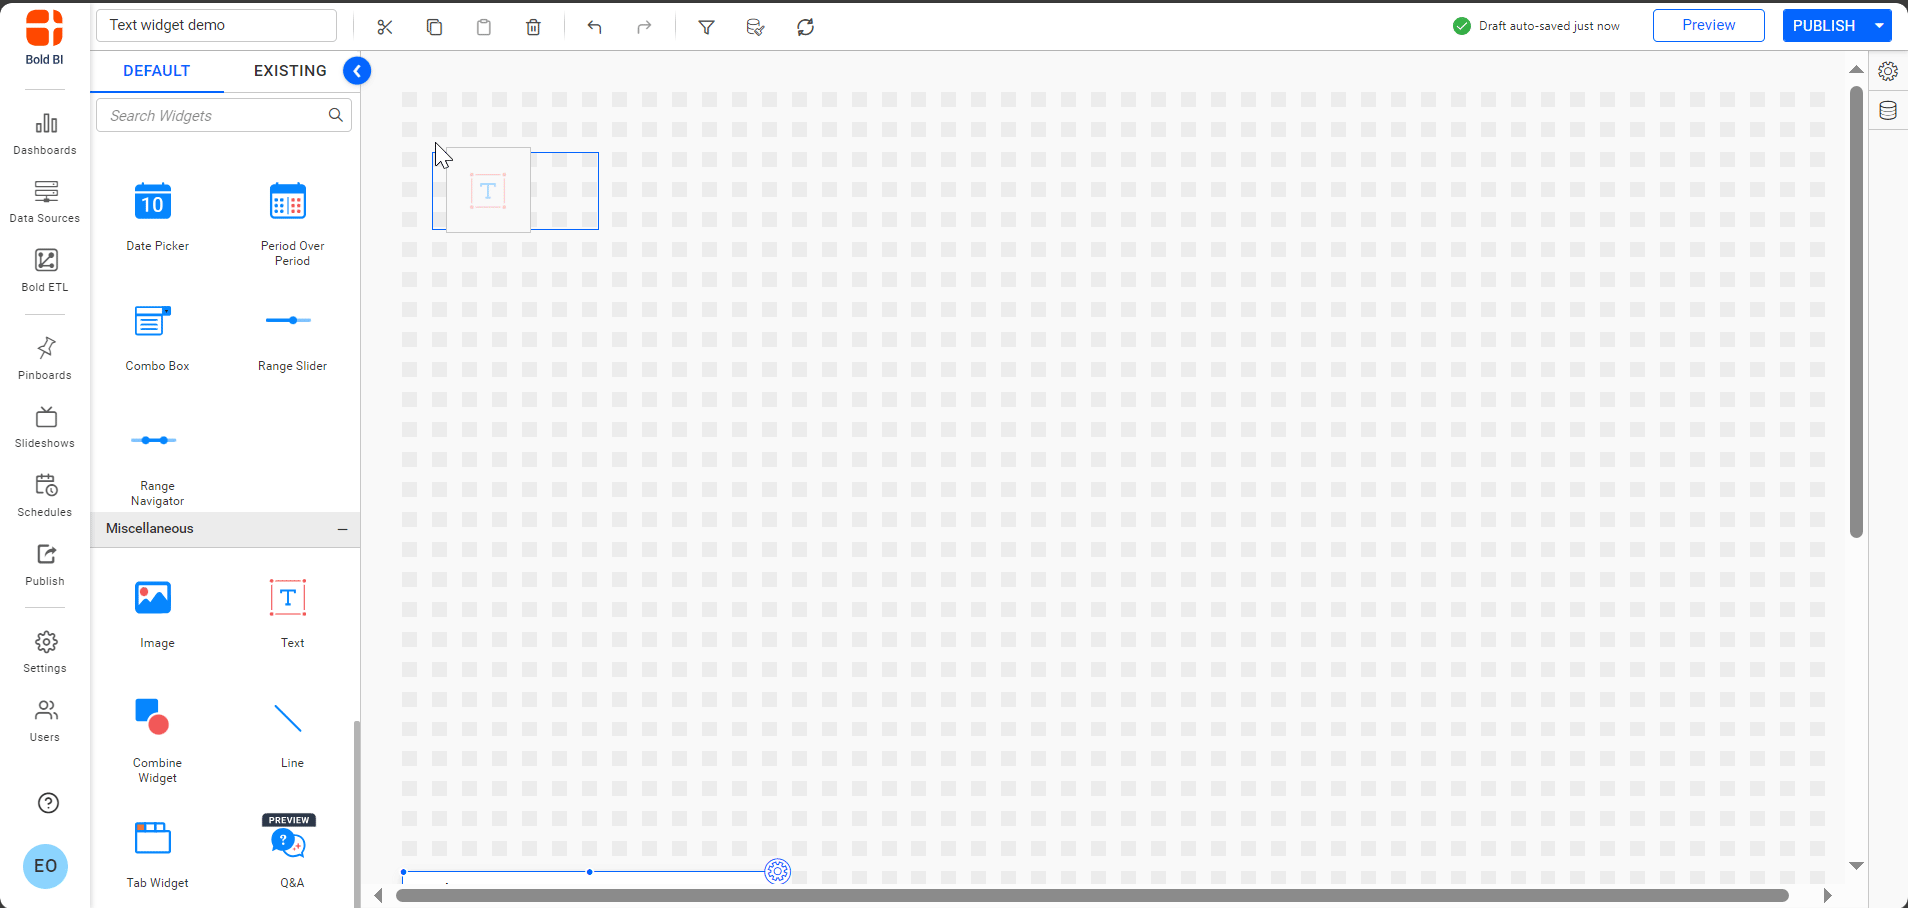This screenshot has width=1908, height=908.
Task: Choose the Range Slider widget
Action: [x=289, y=321]
